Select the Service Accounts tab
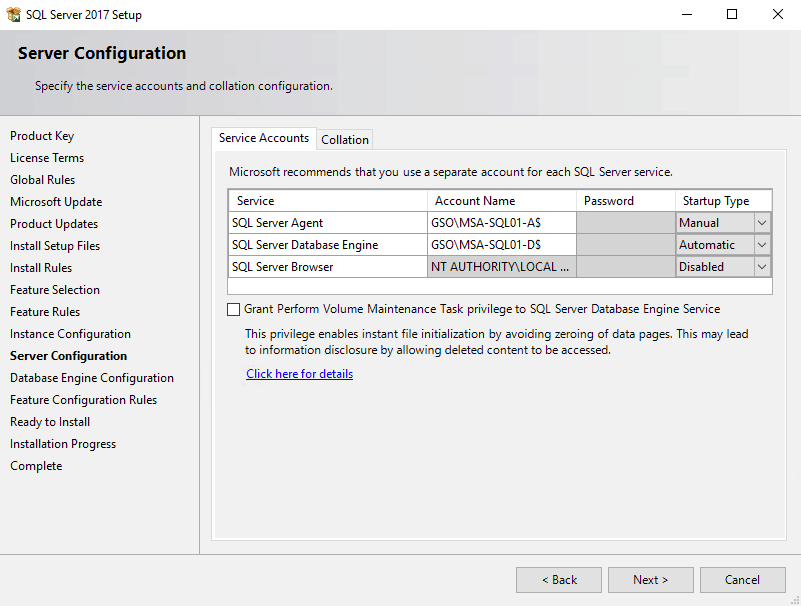 pyautogui.click(x=264, y=138)
